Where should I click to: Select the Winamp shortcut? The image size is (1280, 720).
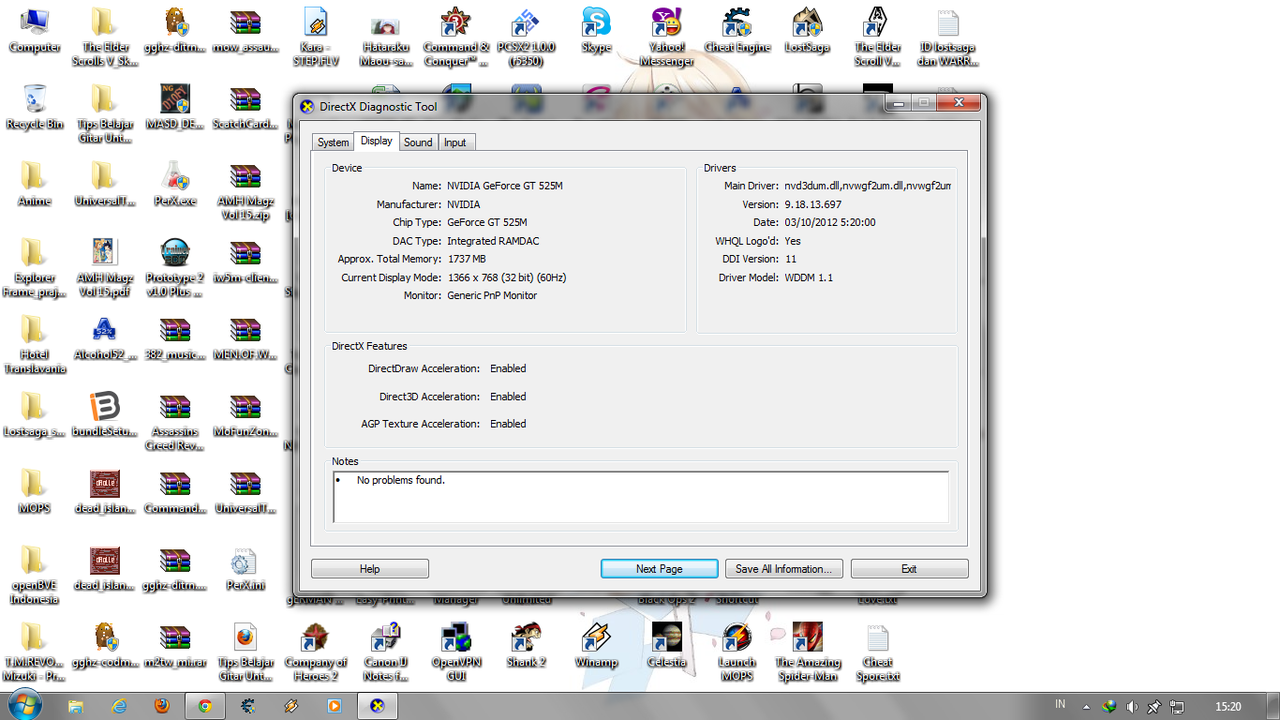pyautogui.click(x=596, y=645)
